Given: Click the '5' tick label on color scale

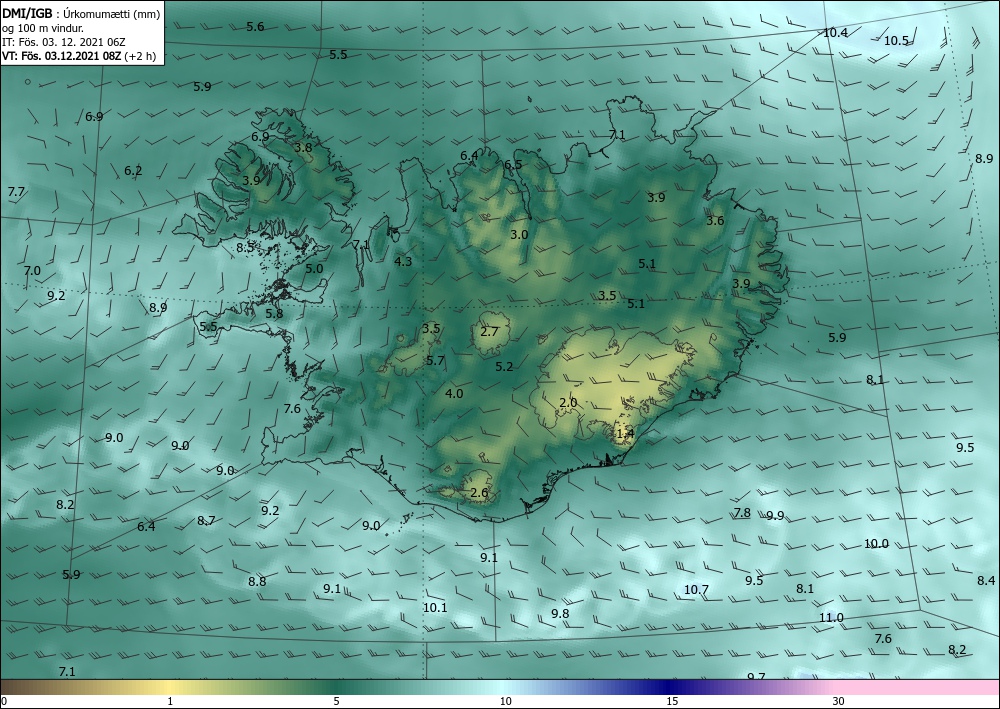Looking at the screenshot, I should (x=336, y=702).
